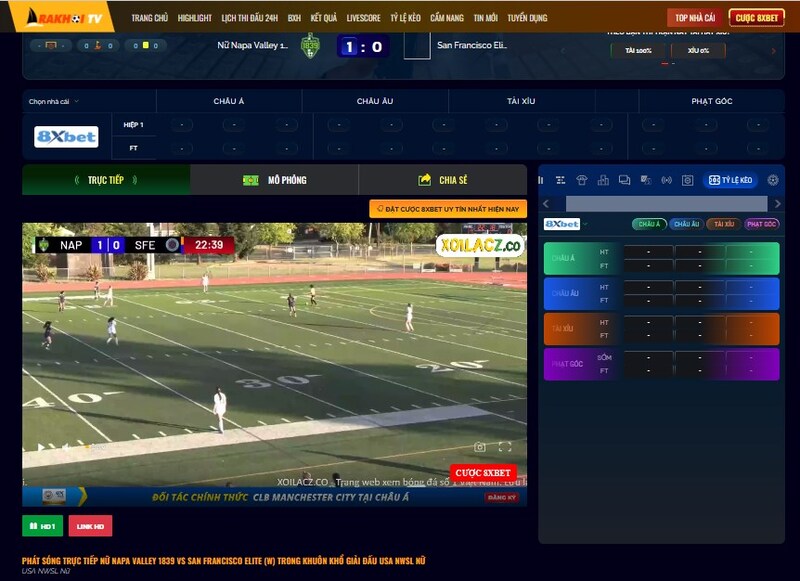The image size is (800, 581).
Task: Click the yellow card stat chip
Action: [x=145, y=46]
